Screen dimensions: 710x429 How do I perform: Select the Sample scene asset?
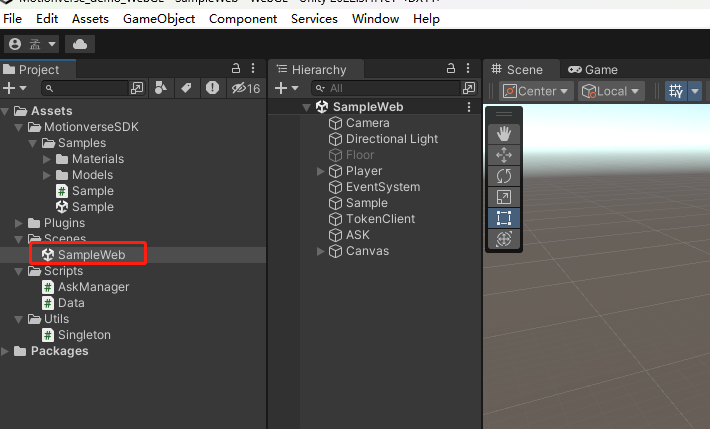(85, 207)
